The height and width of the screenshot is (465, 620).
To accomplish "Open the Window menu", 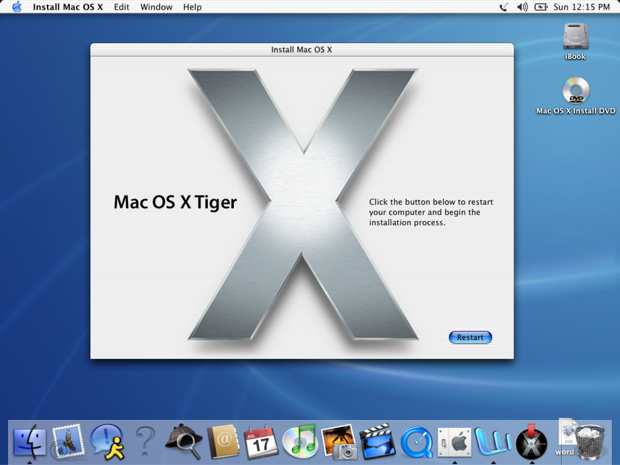I will (156, 7).
